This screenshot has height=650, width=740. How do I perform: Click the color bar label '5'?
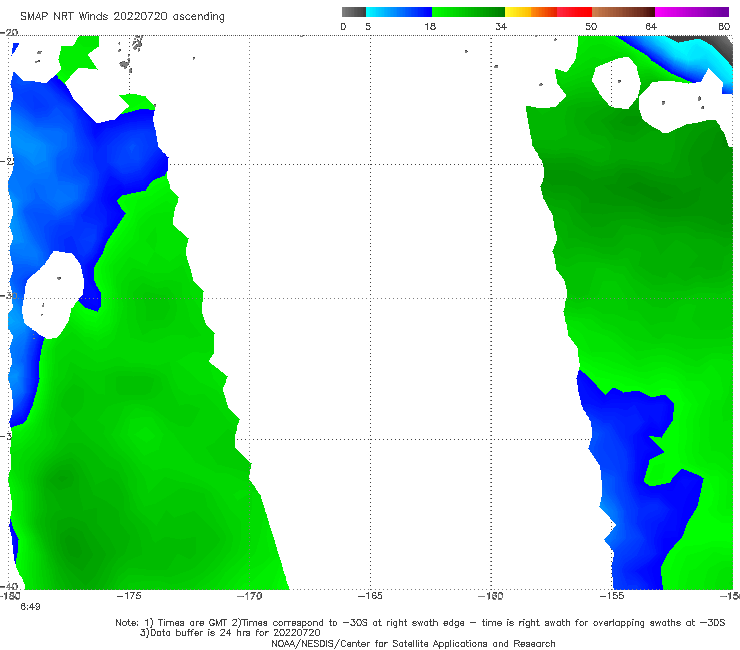[x=368, y=27]
